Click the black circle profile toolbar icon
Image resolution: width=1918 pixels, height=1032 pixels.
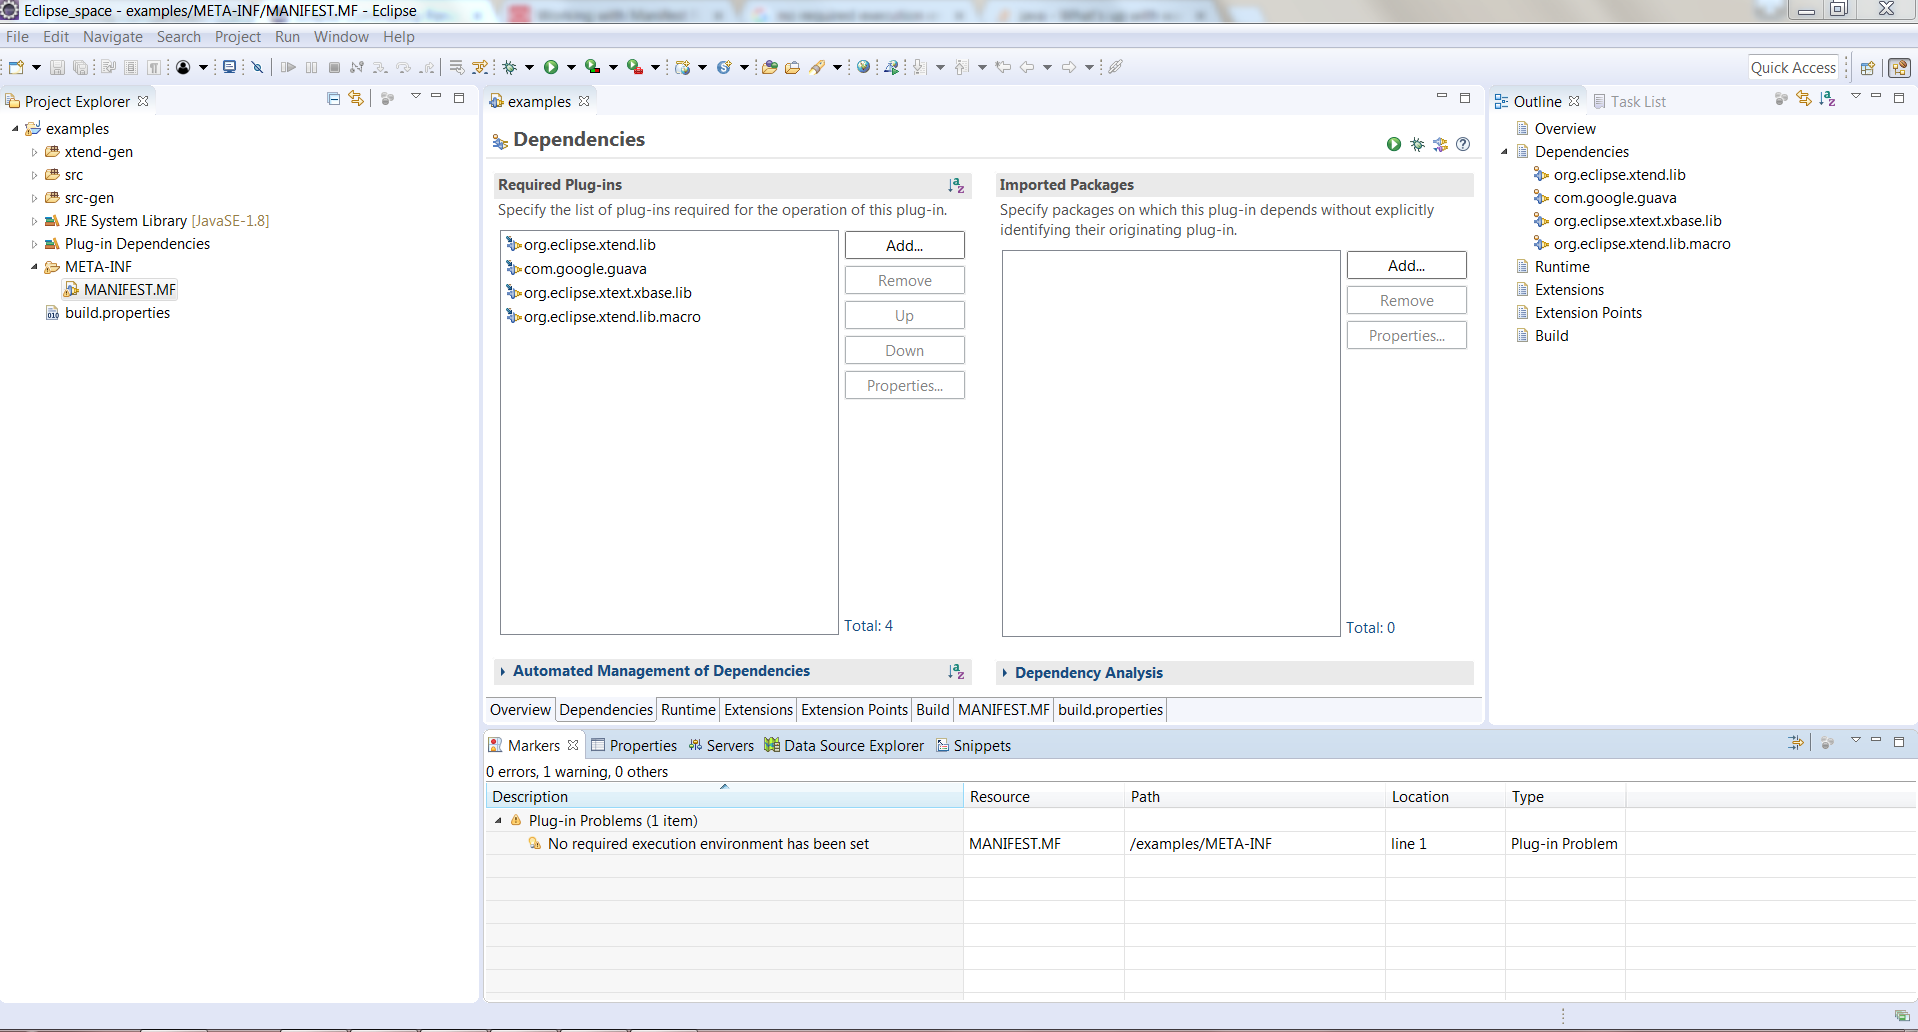coord(183,67)
